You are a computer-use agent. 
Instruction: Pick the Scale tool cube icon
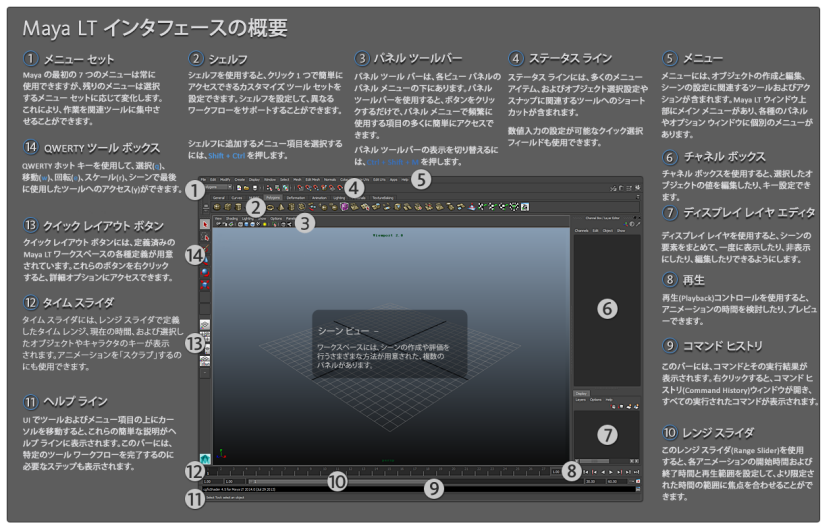[x=205, y=284]
